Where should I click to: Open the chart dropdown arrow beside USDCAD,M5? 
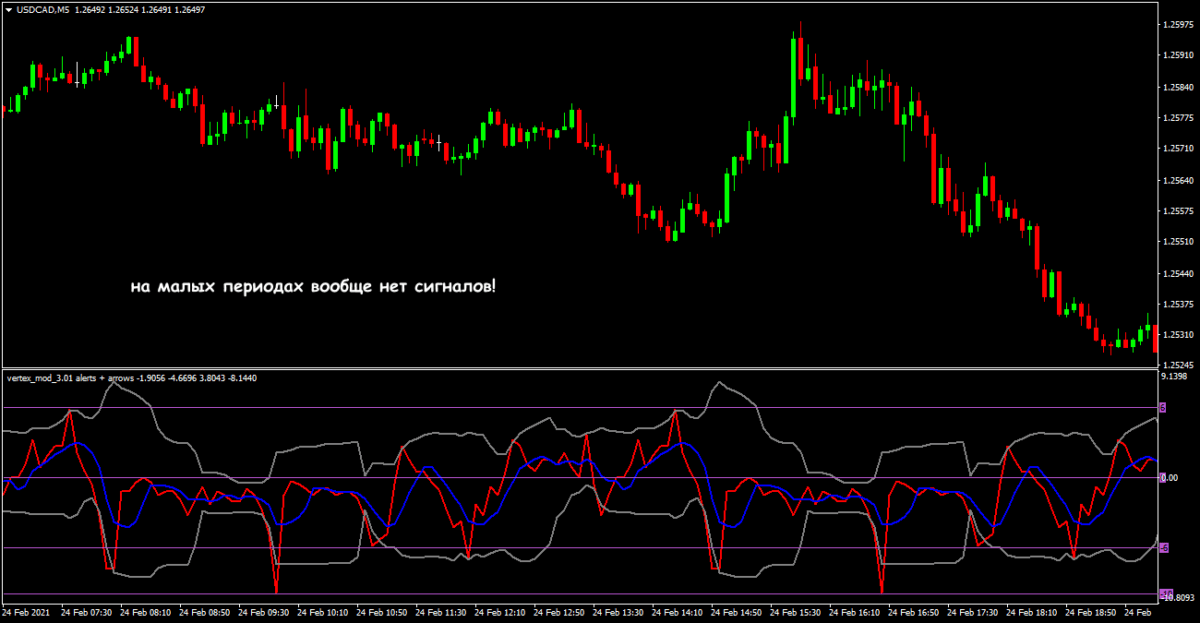[x=9, y=10]
